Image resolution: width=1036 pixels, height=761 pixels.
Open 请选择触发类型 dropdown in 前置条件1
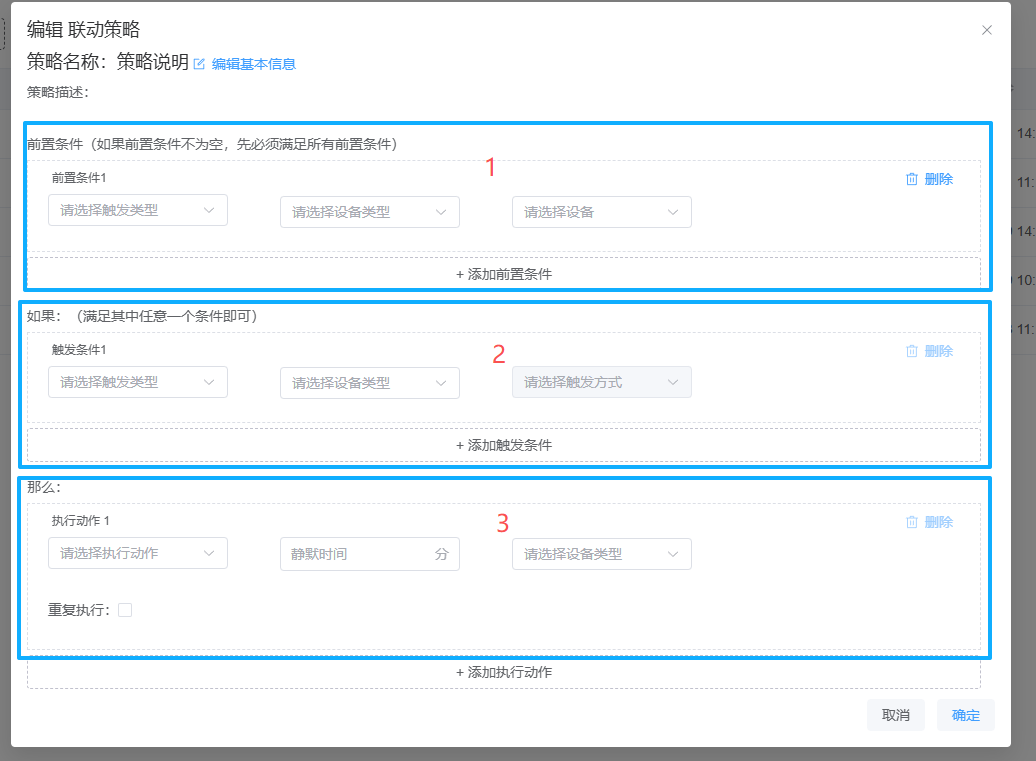click(x=138, y=210)
